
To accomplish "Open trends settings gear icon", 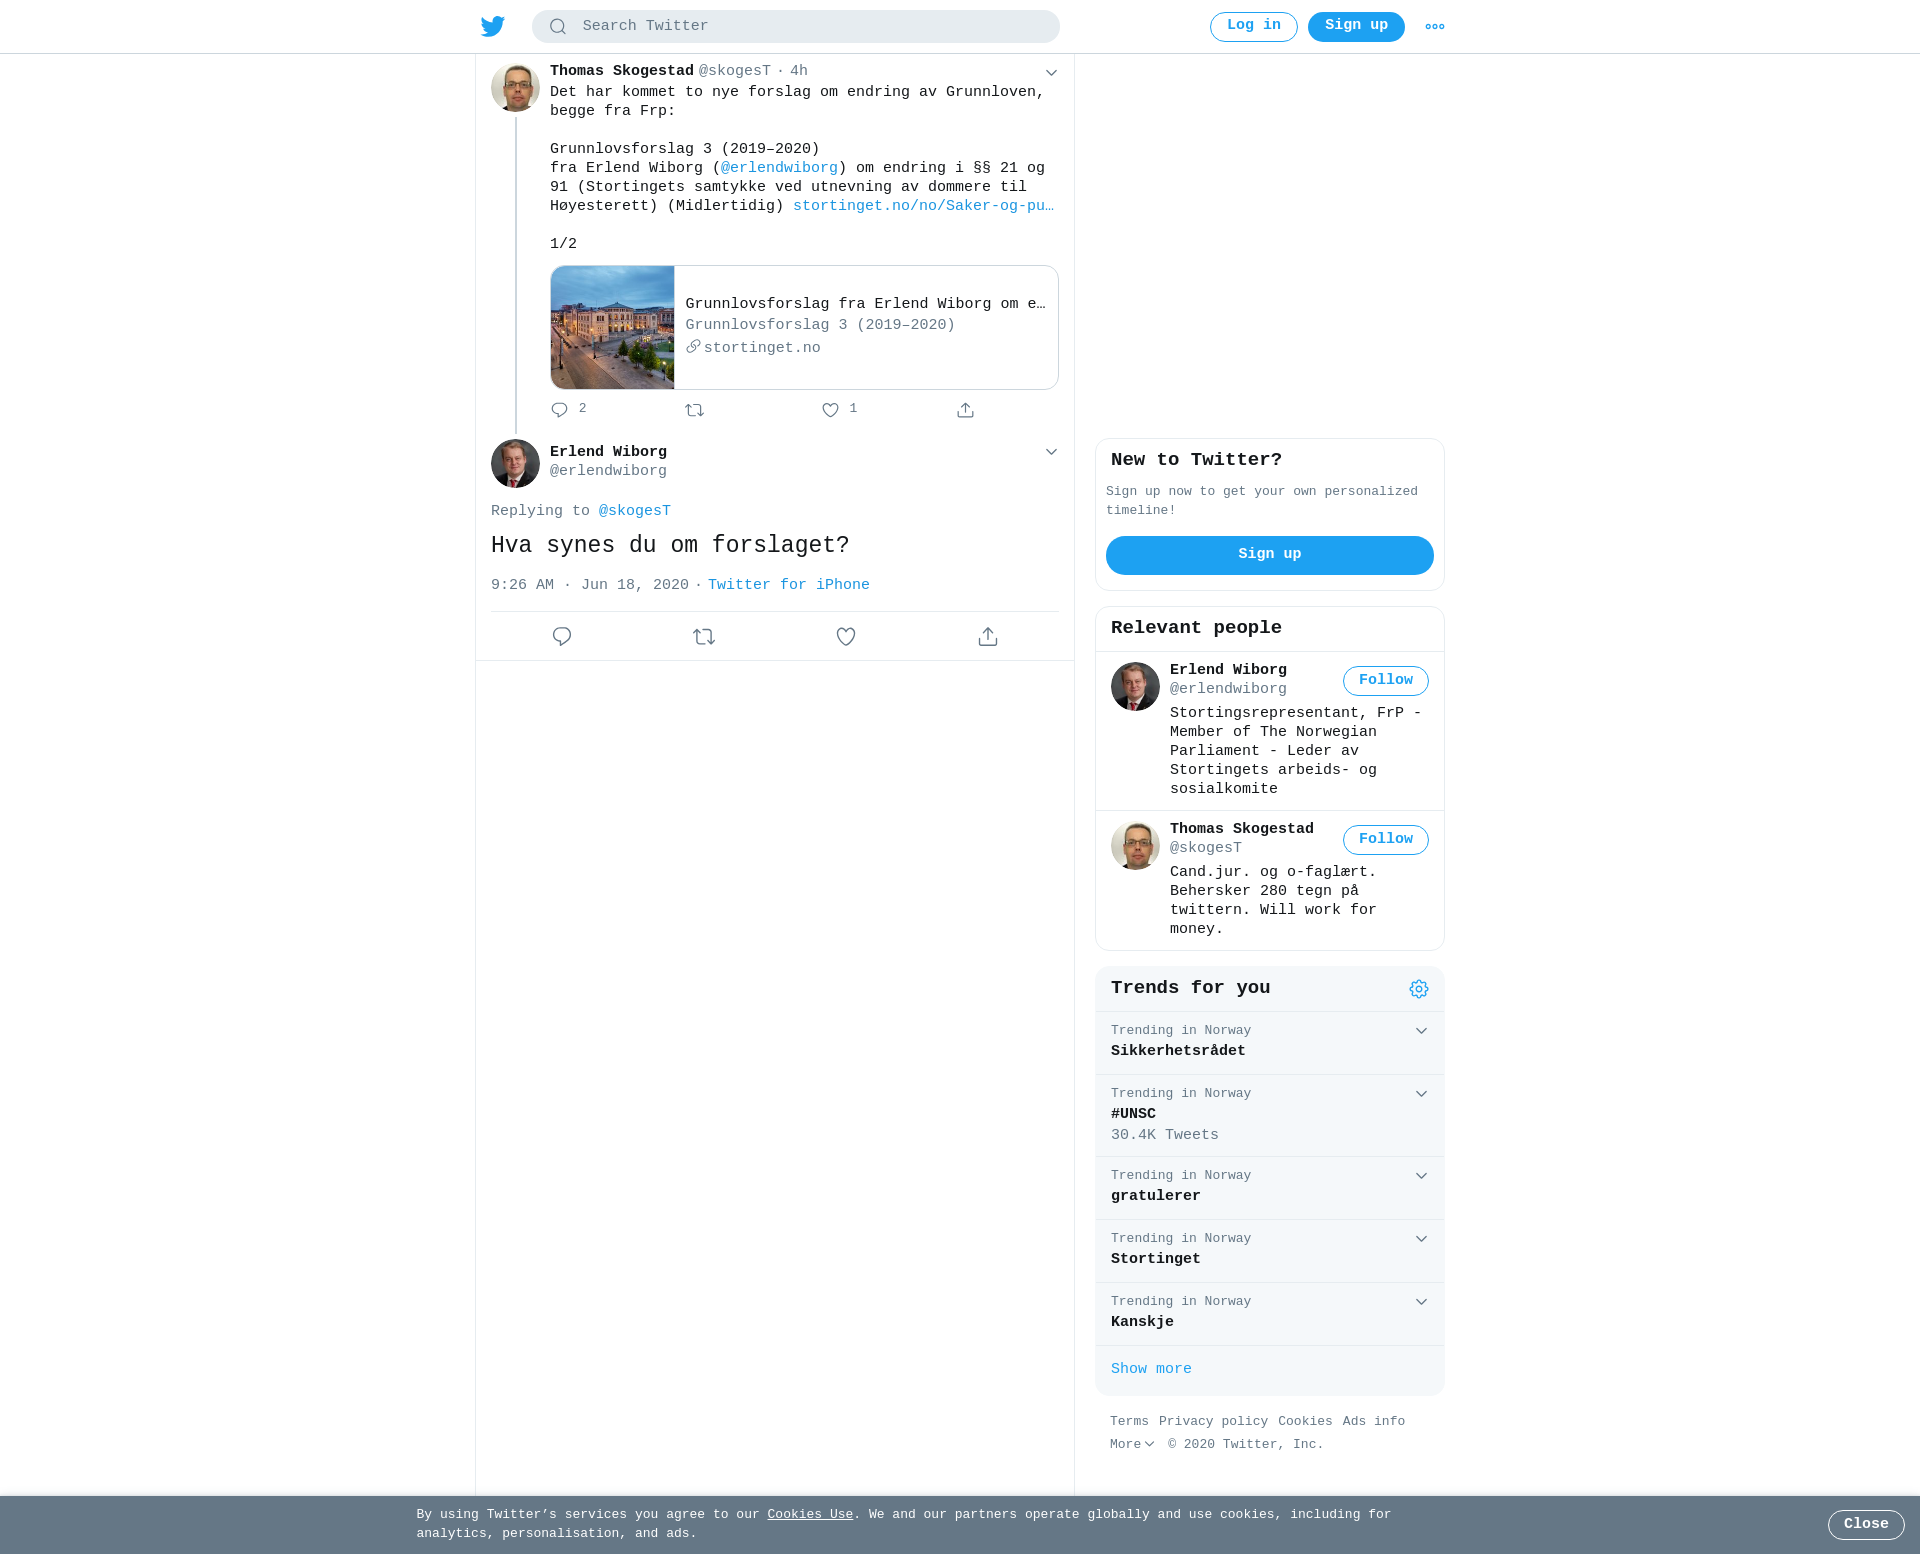I will pyautogui.click(x=1419, y=989).
